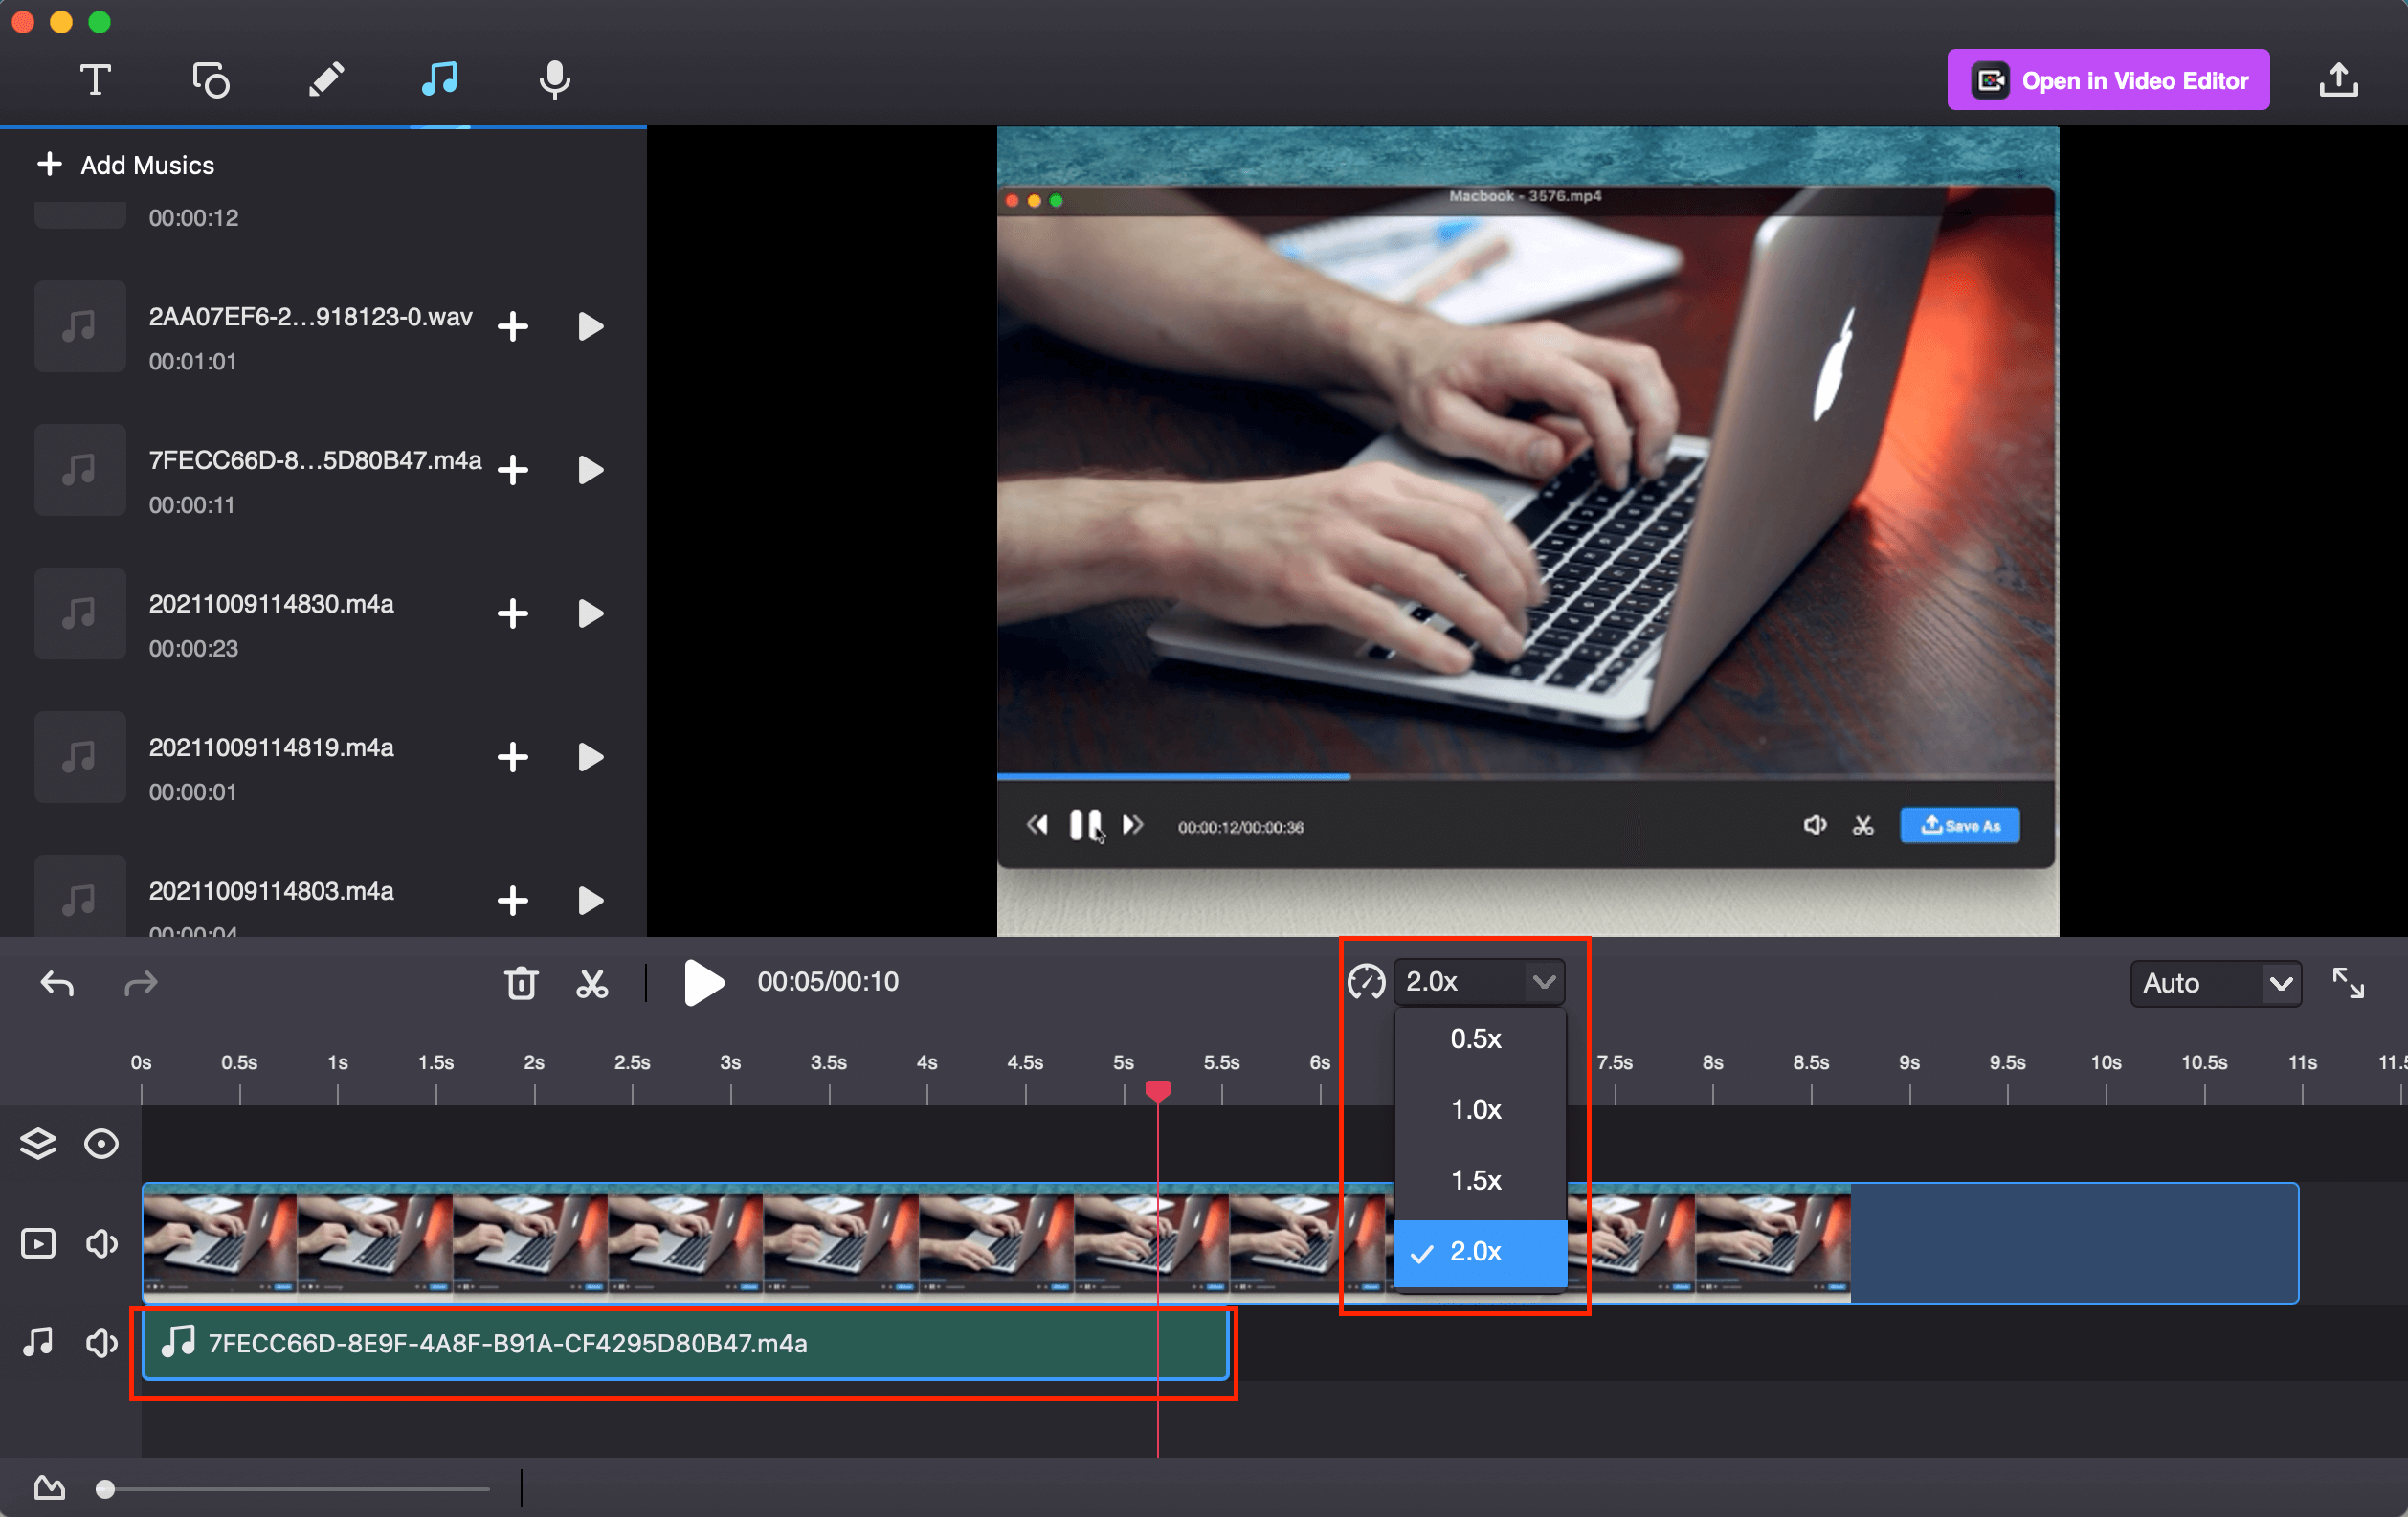The height and width of the screenshot is (1517, 2408).
Task: Click the Save As button in preview
Action: (1959, 826)
